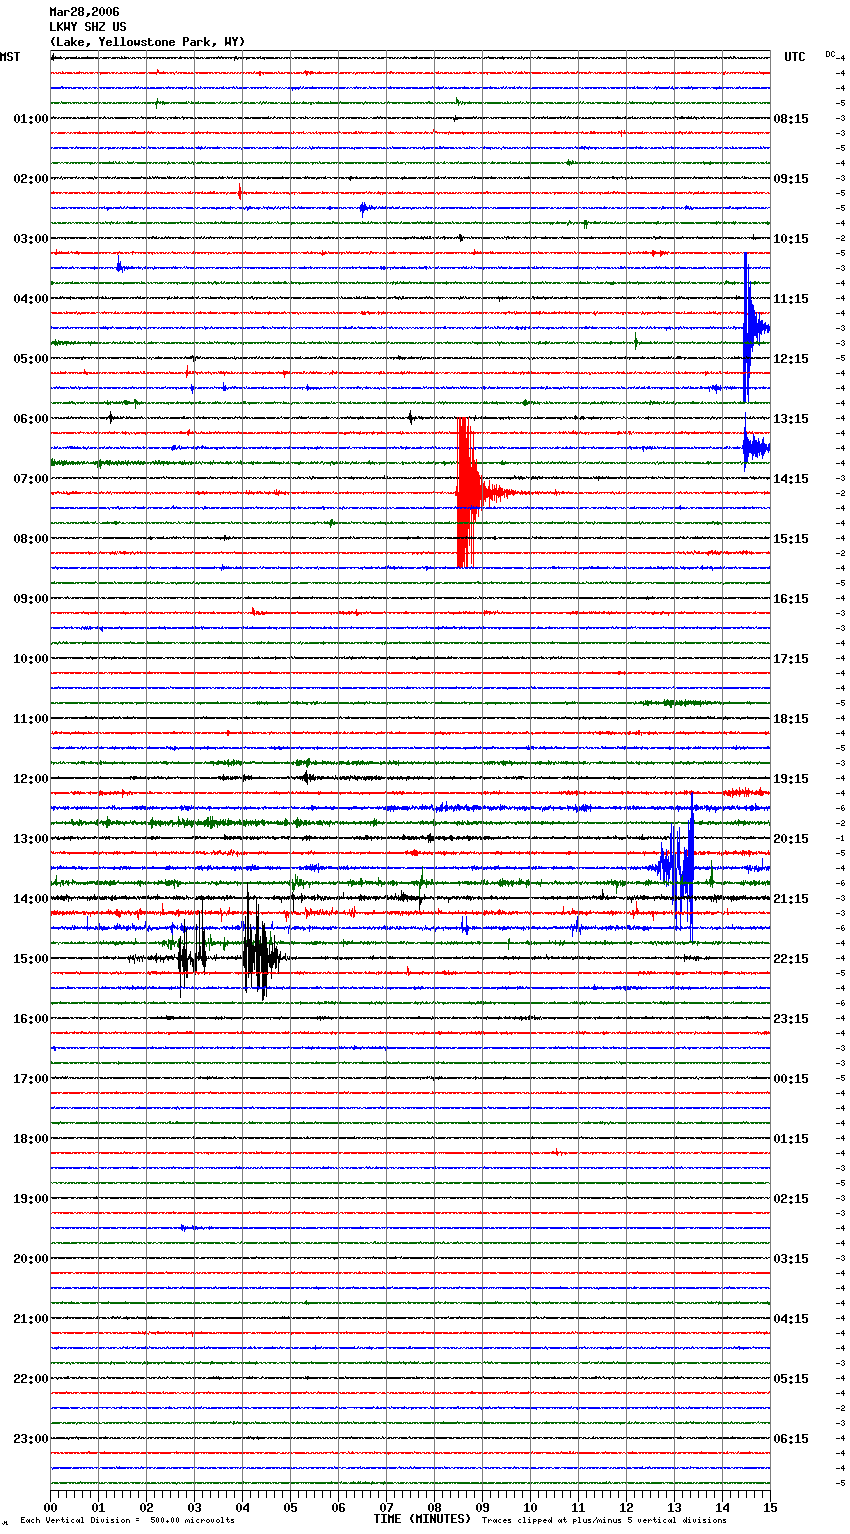Select the 04:00 MST row label
The image size is (850, 1534).
31,299
